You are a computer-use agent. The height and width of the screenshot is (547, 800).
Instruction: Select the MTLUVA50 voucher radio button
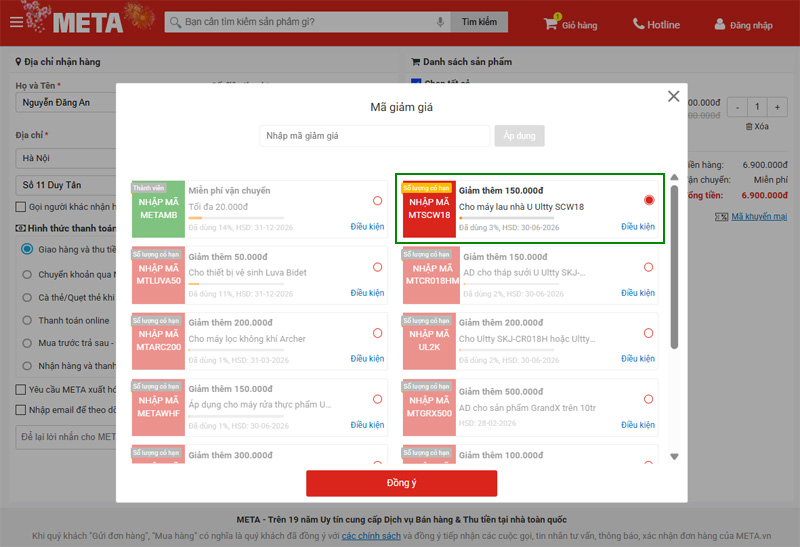click(377, 267)
